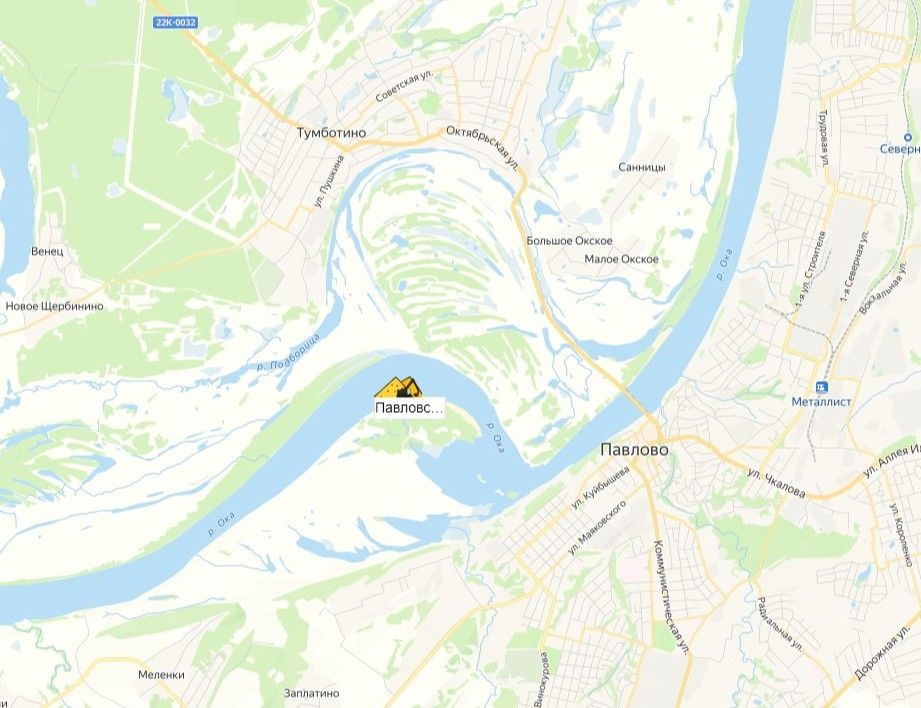The width and height of the screenshot is (921, 708).
Task: Click the р. Подборица river label
Action: 289,352
